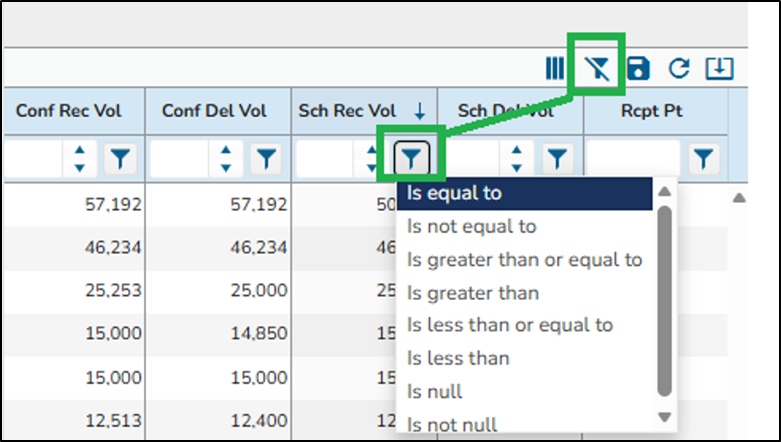Click the Conf Rec Vol column header

[68, 110]
